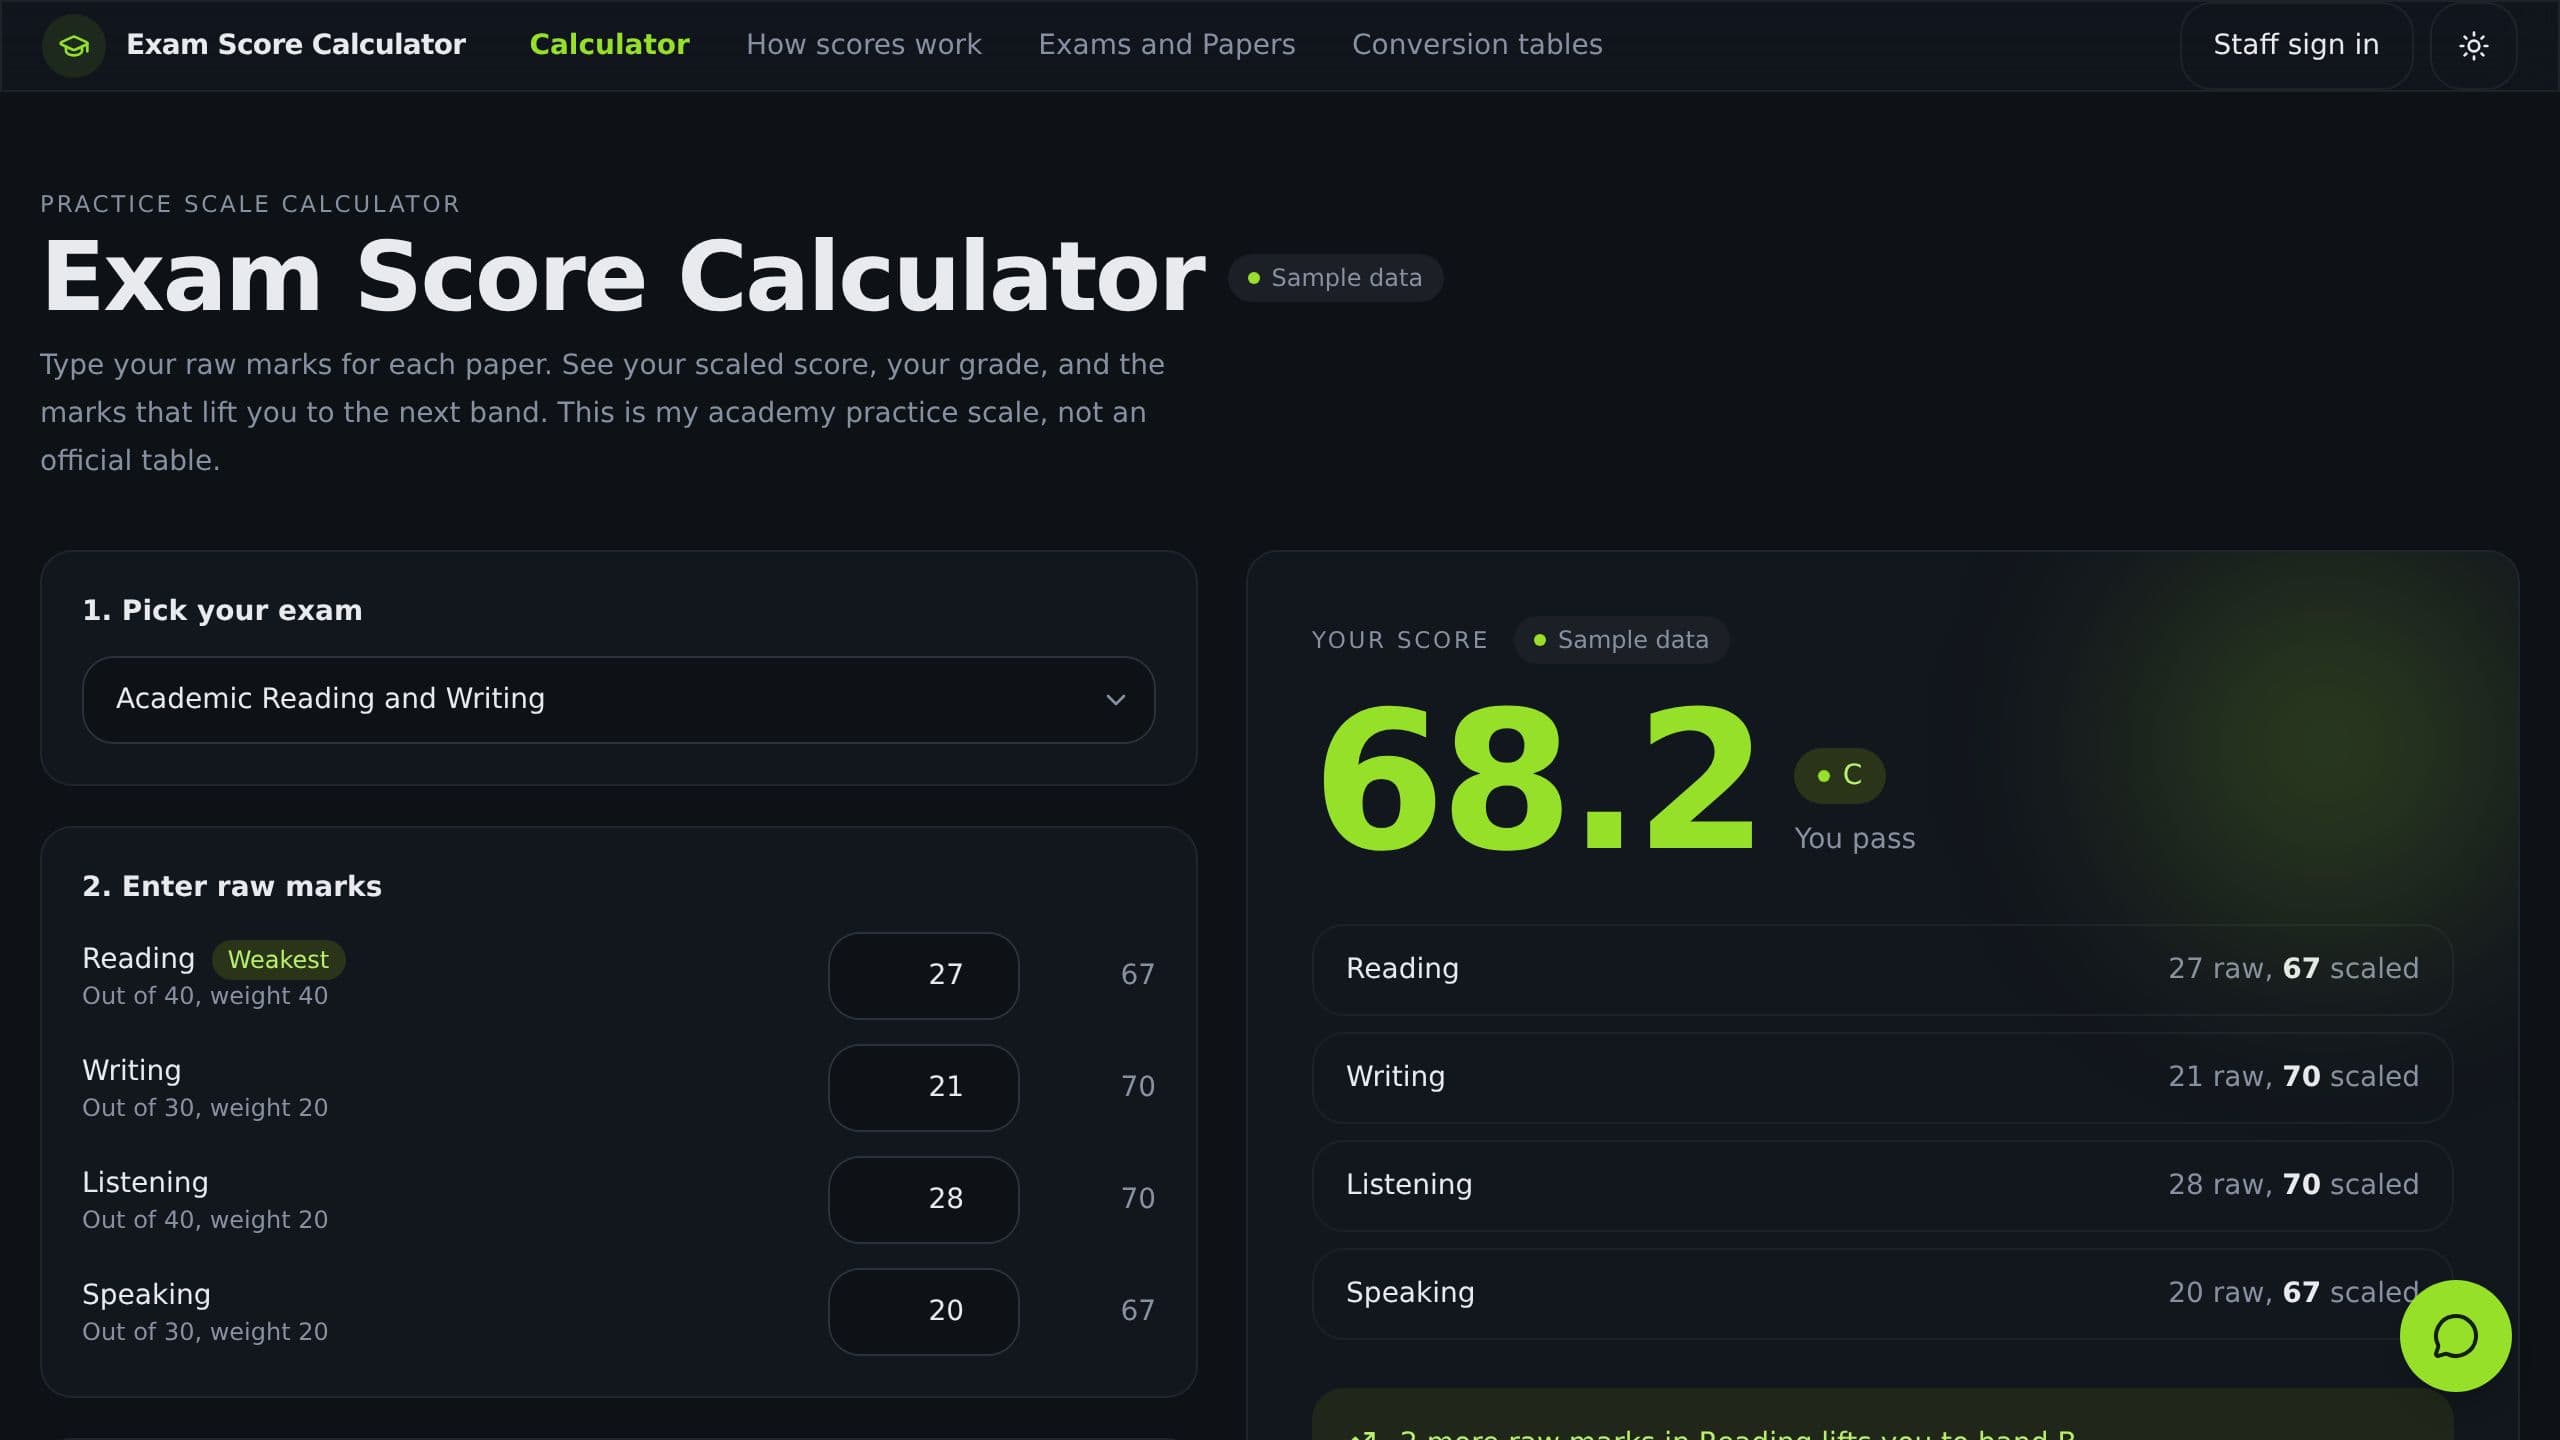Expand the exam dropdown chevron
Image resolution: width=2560 pixels, height=1440 pixels.
click(1116, 699)
